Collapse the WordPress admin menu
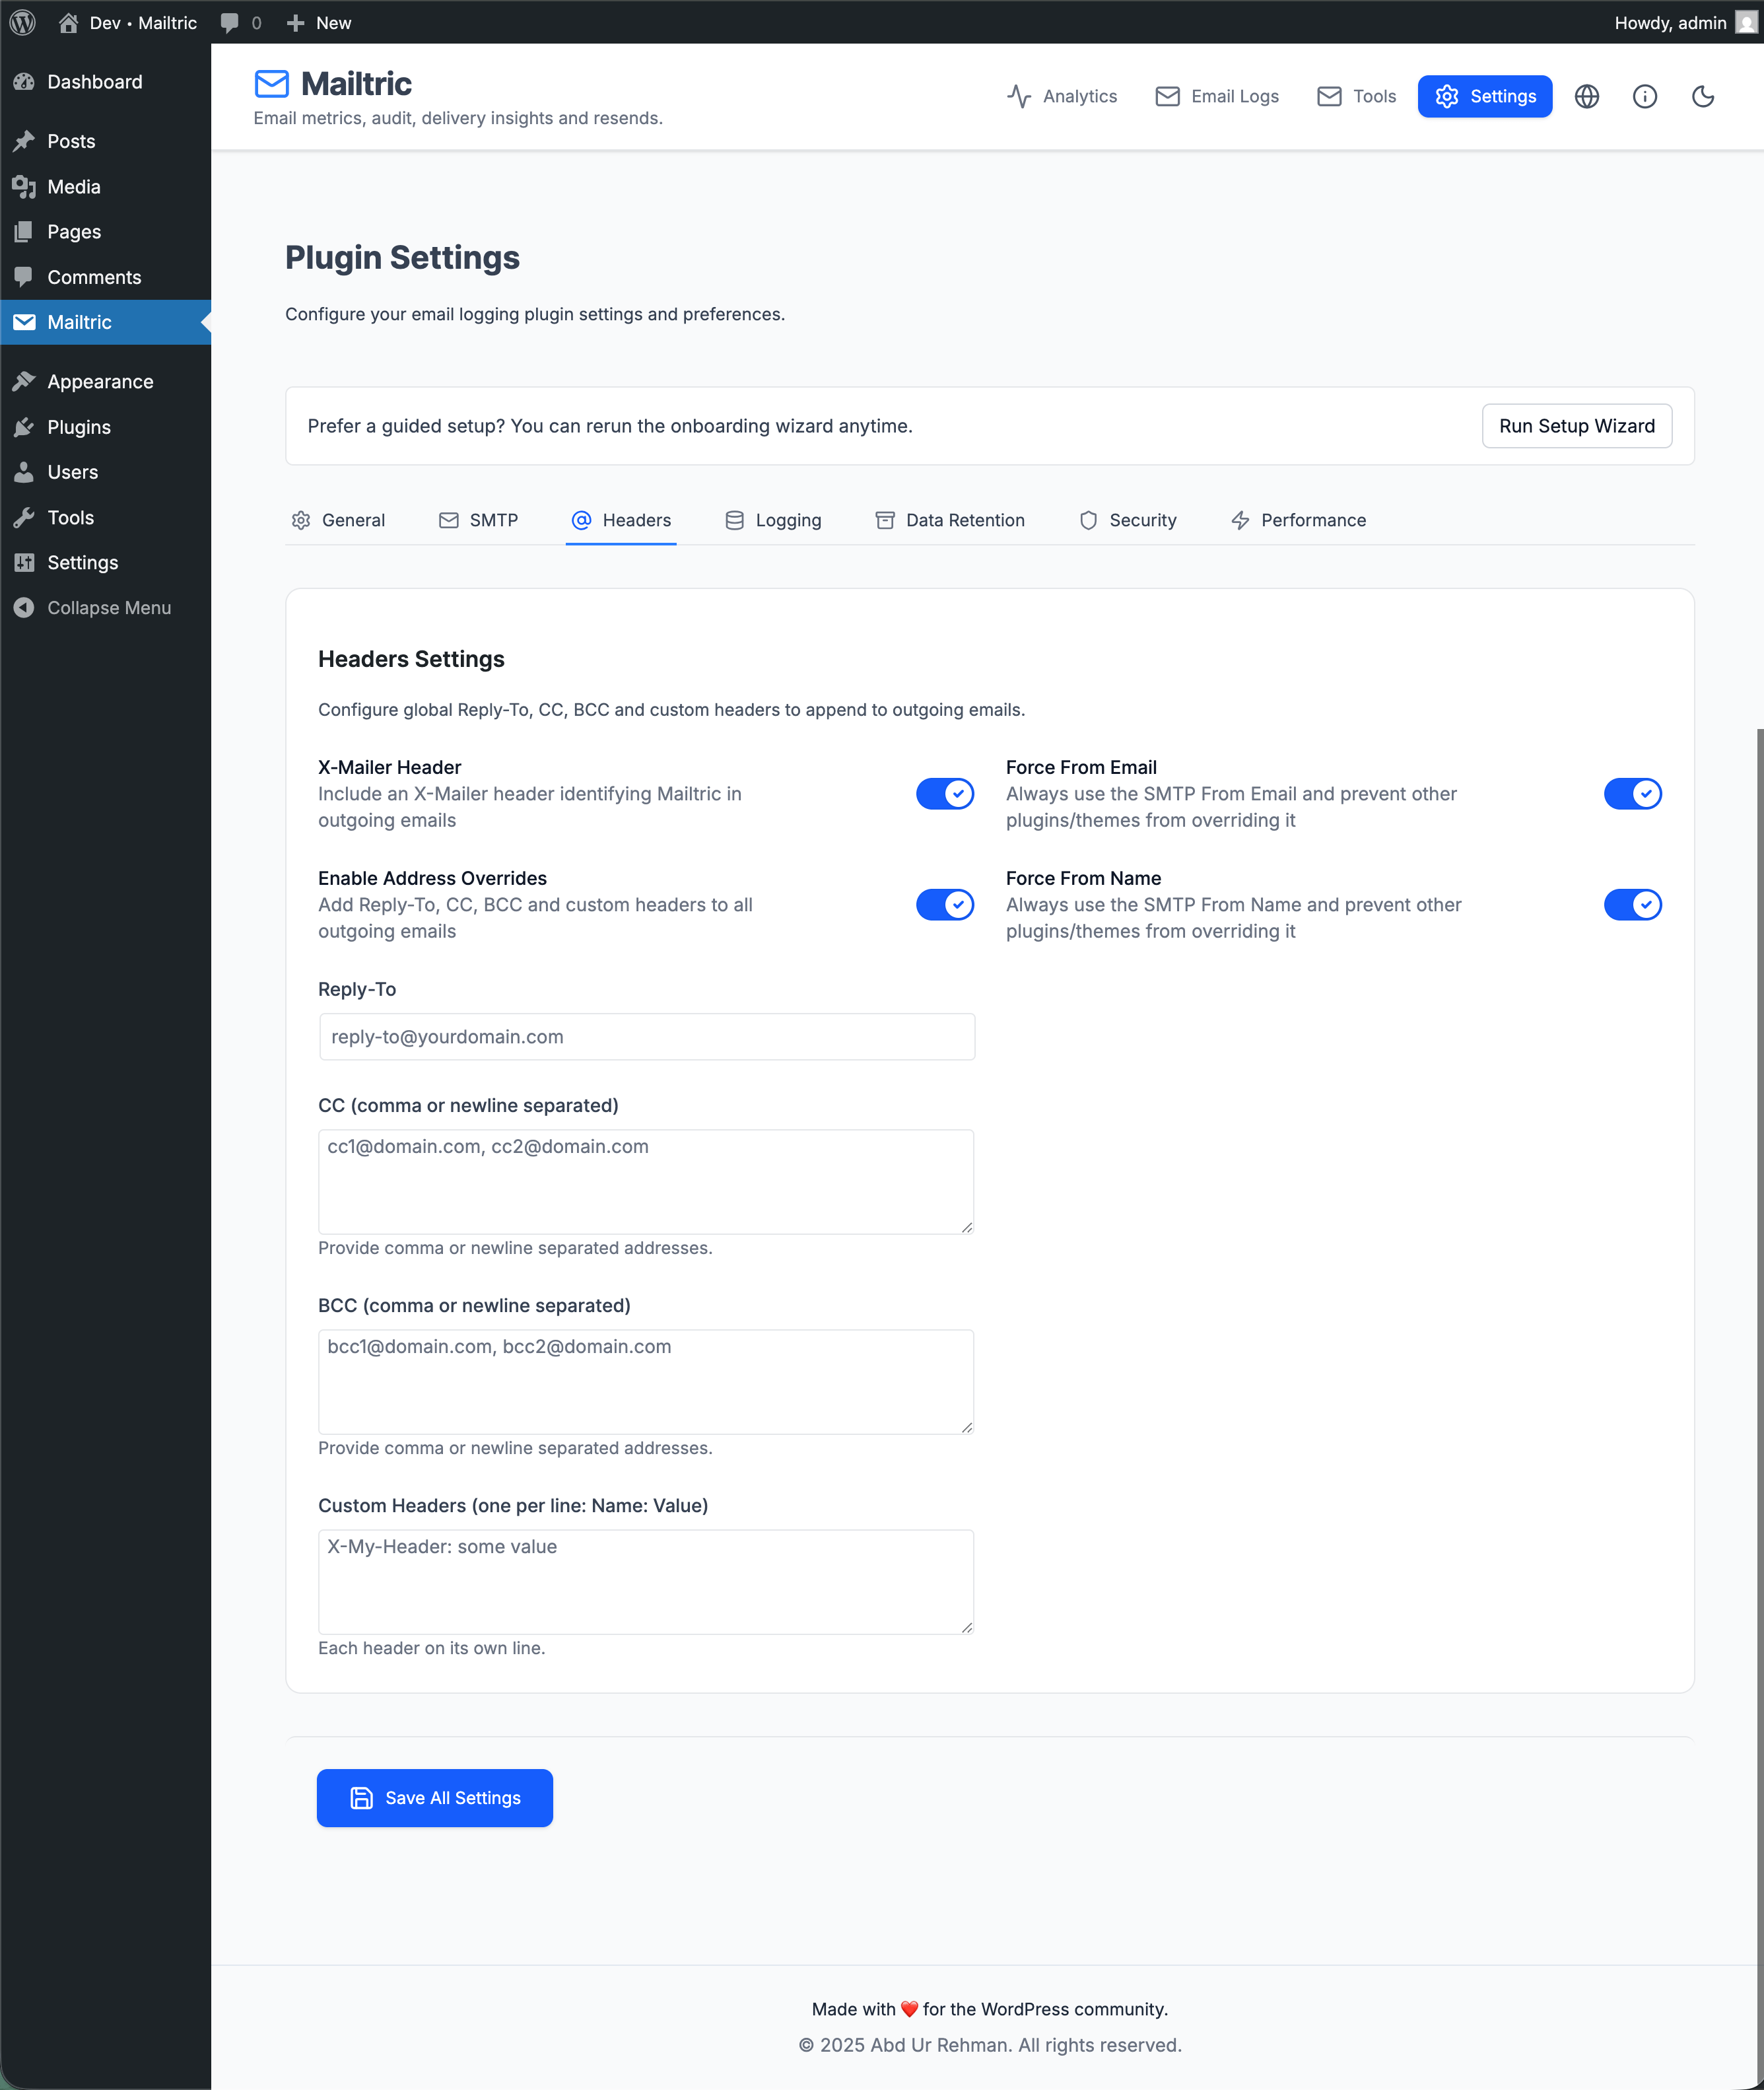This screenshot has width=1764, height=2090. click(x=105, y=607)
